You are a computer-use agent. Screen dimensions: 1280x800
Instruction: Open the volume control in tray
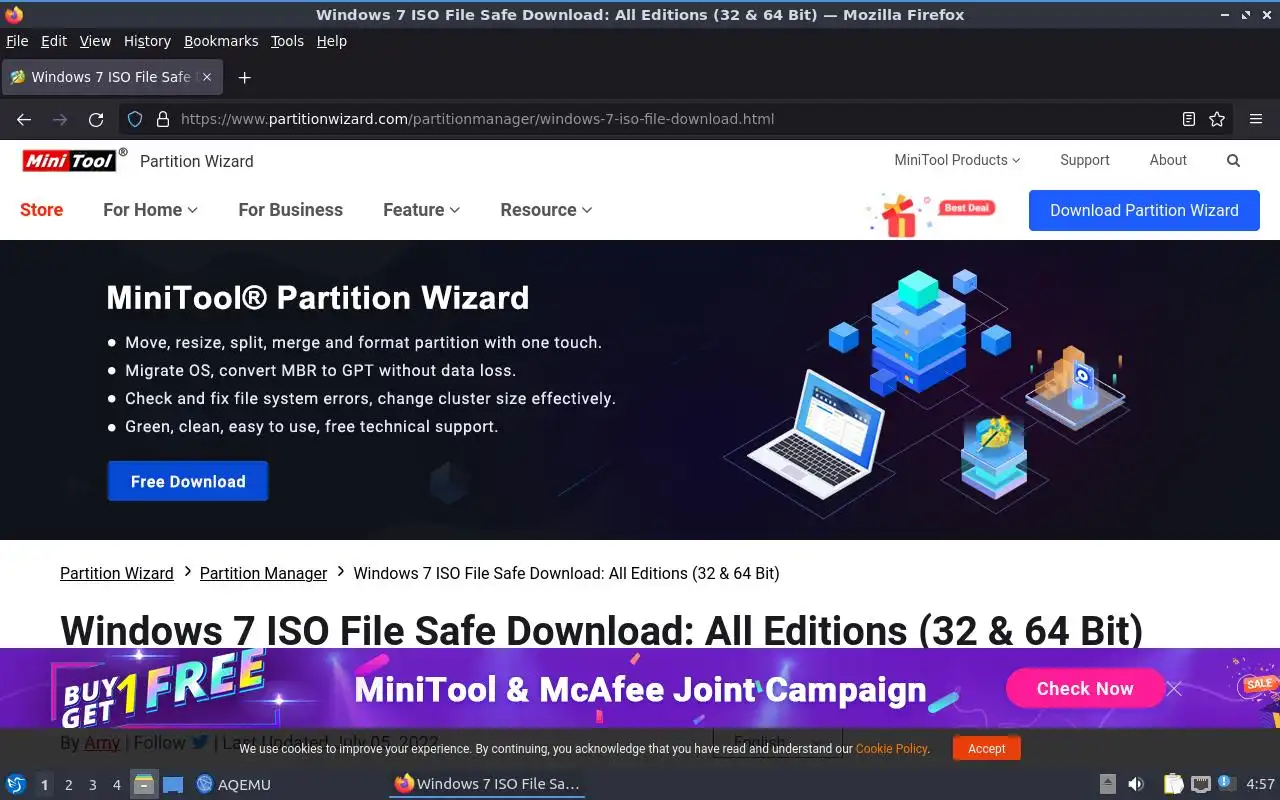tap(1136, 784)
